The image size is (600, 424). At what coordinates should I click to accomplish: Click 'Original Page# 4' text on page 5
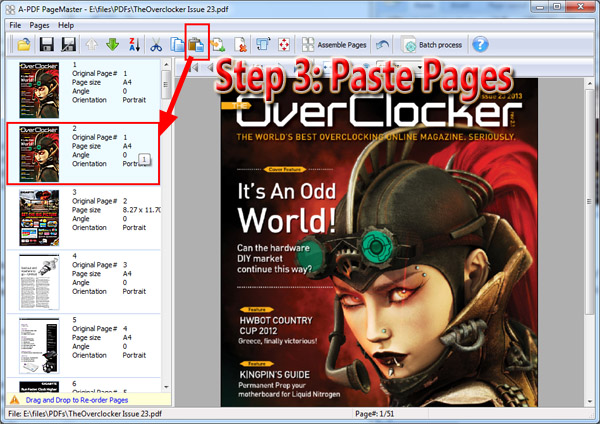point(99,329)
